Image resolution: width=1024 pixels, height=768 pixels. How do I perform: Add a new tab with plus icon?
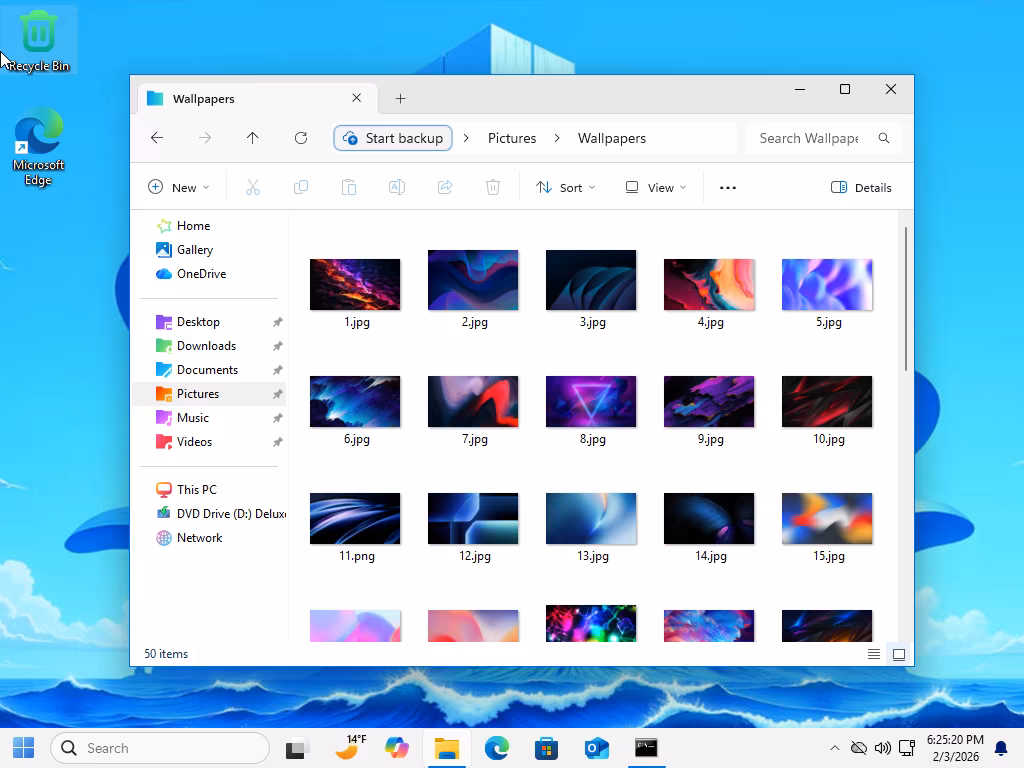point(401,98)
